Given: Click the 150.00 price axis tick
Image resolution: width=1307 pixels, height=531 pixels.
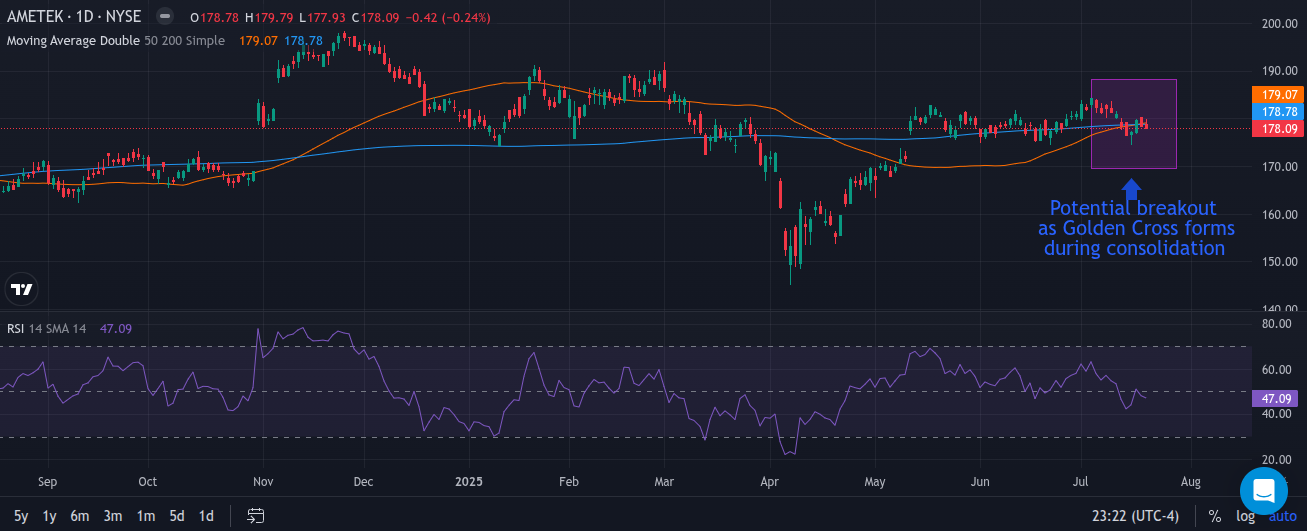Looking at the screenshot, I should tap(1279, 262).
